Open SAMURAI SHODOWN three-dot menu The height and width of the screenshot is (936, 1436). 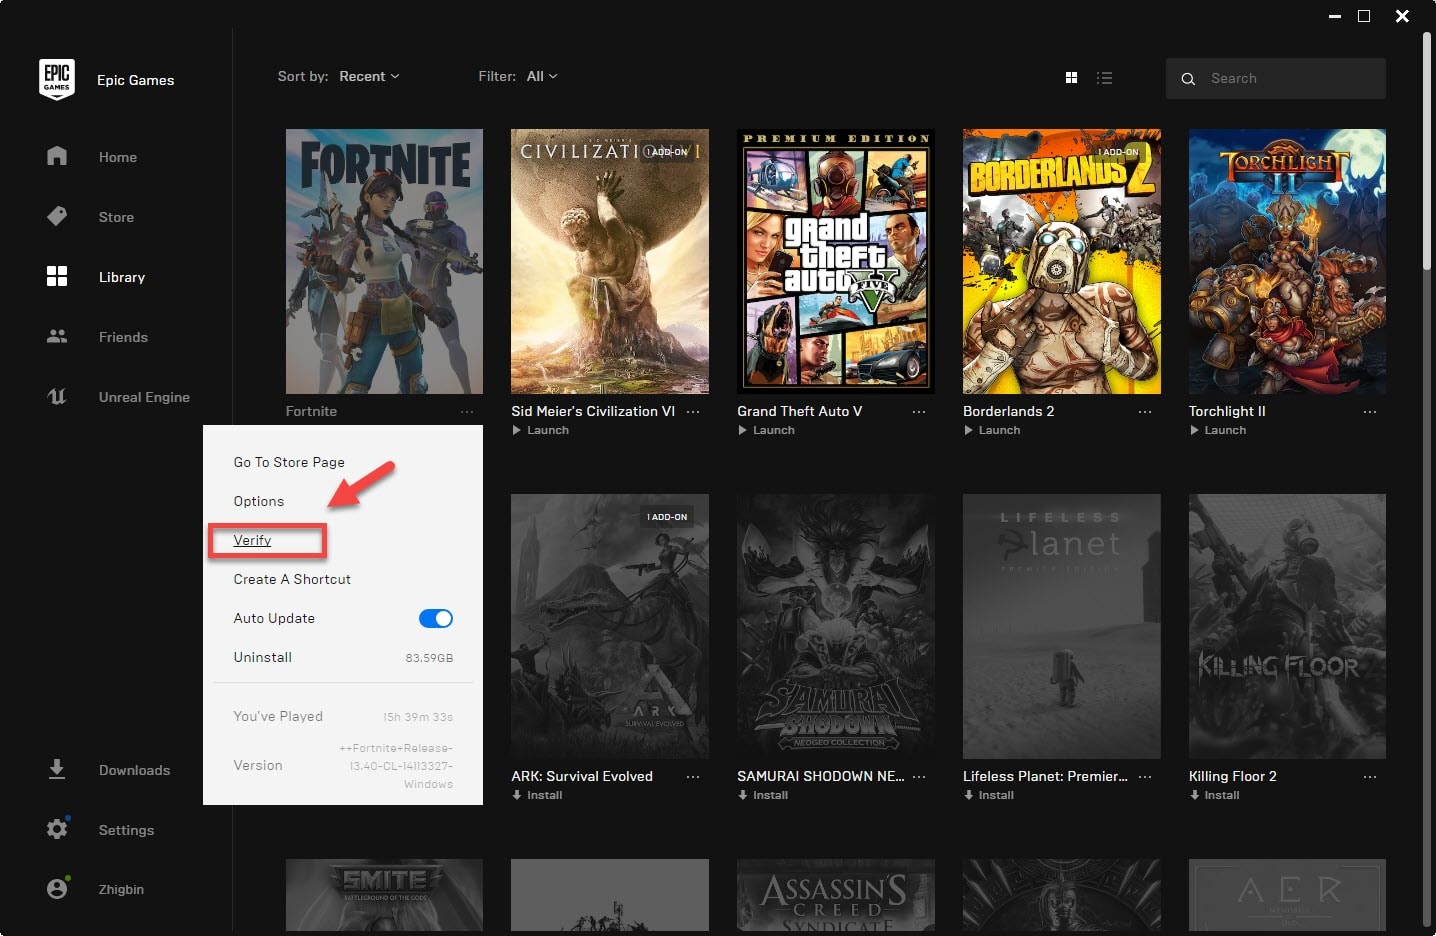pyautogui.click(x=919, y=777)
